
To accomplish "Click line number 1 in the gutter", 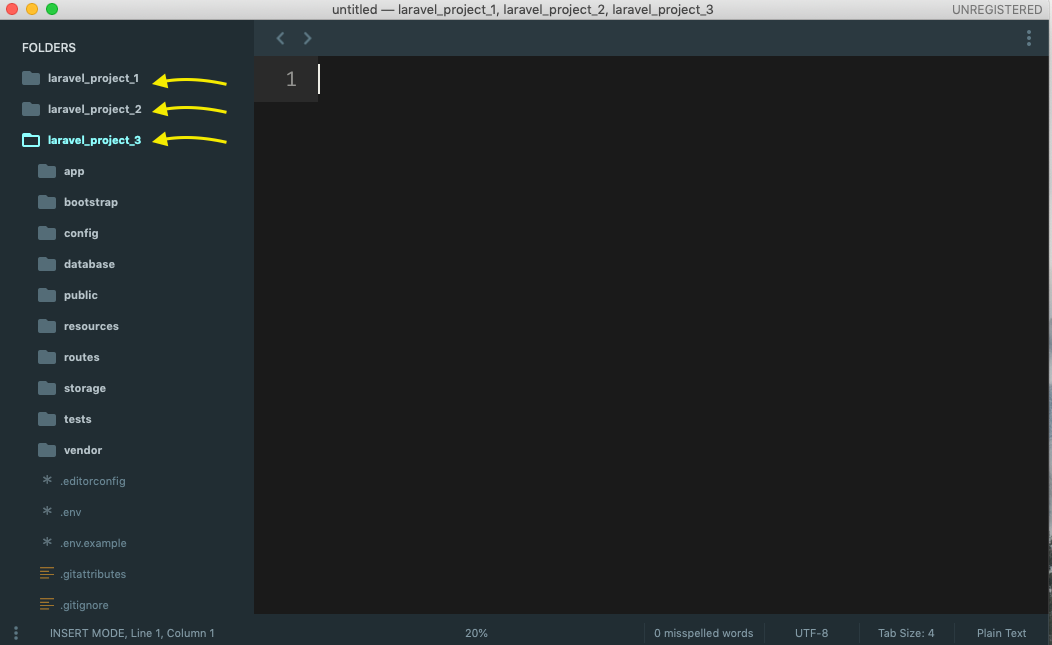I will 290,78.
